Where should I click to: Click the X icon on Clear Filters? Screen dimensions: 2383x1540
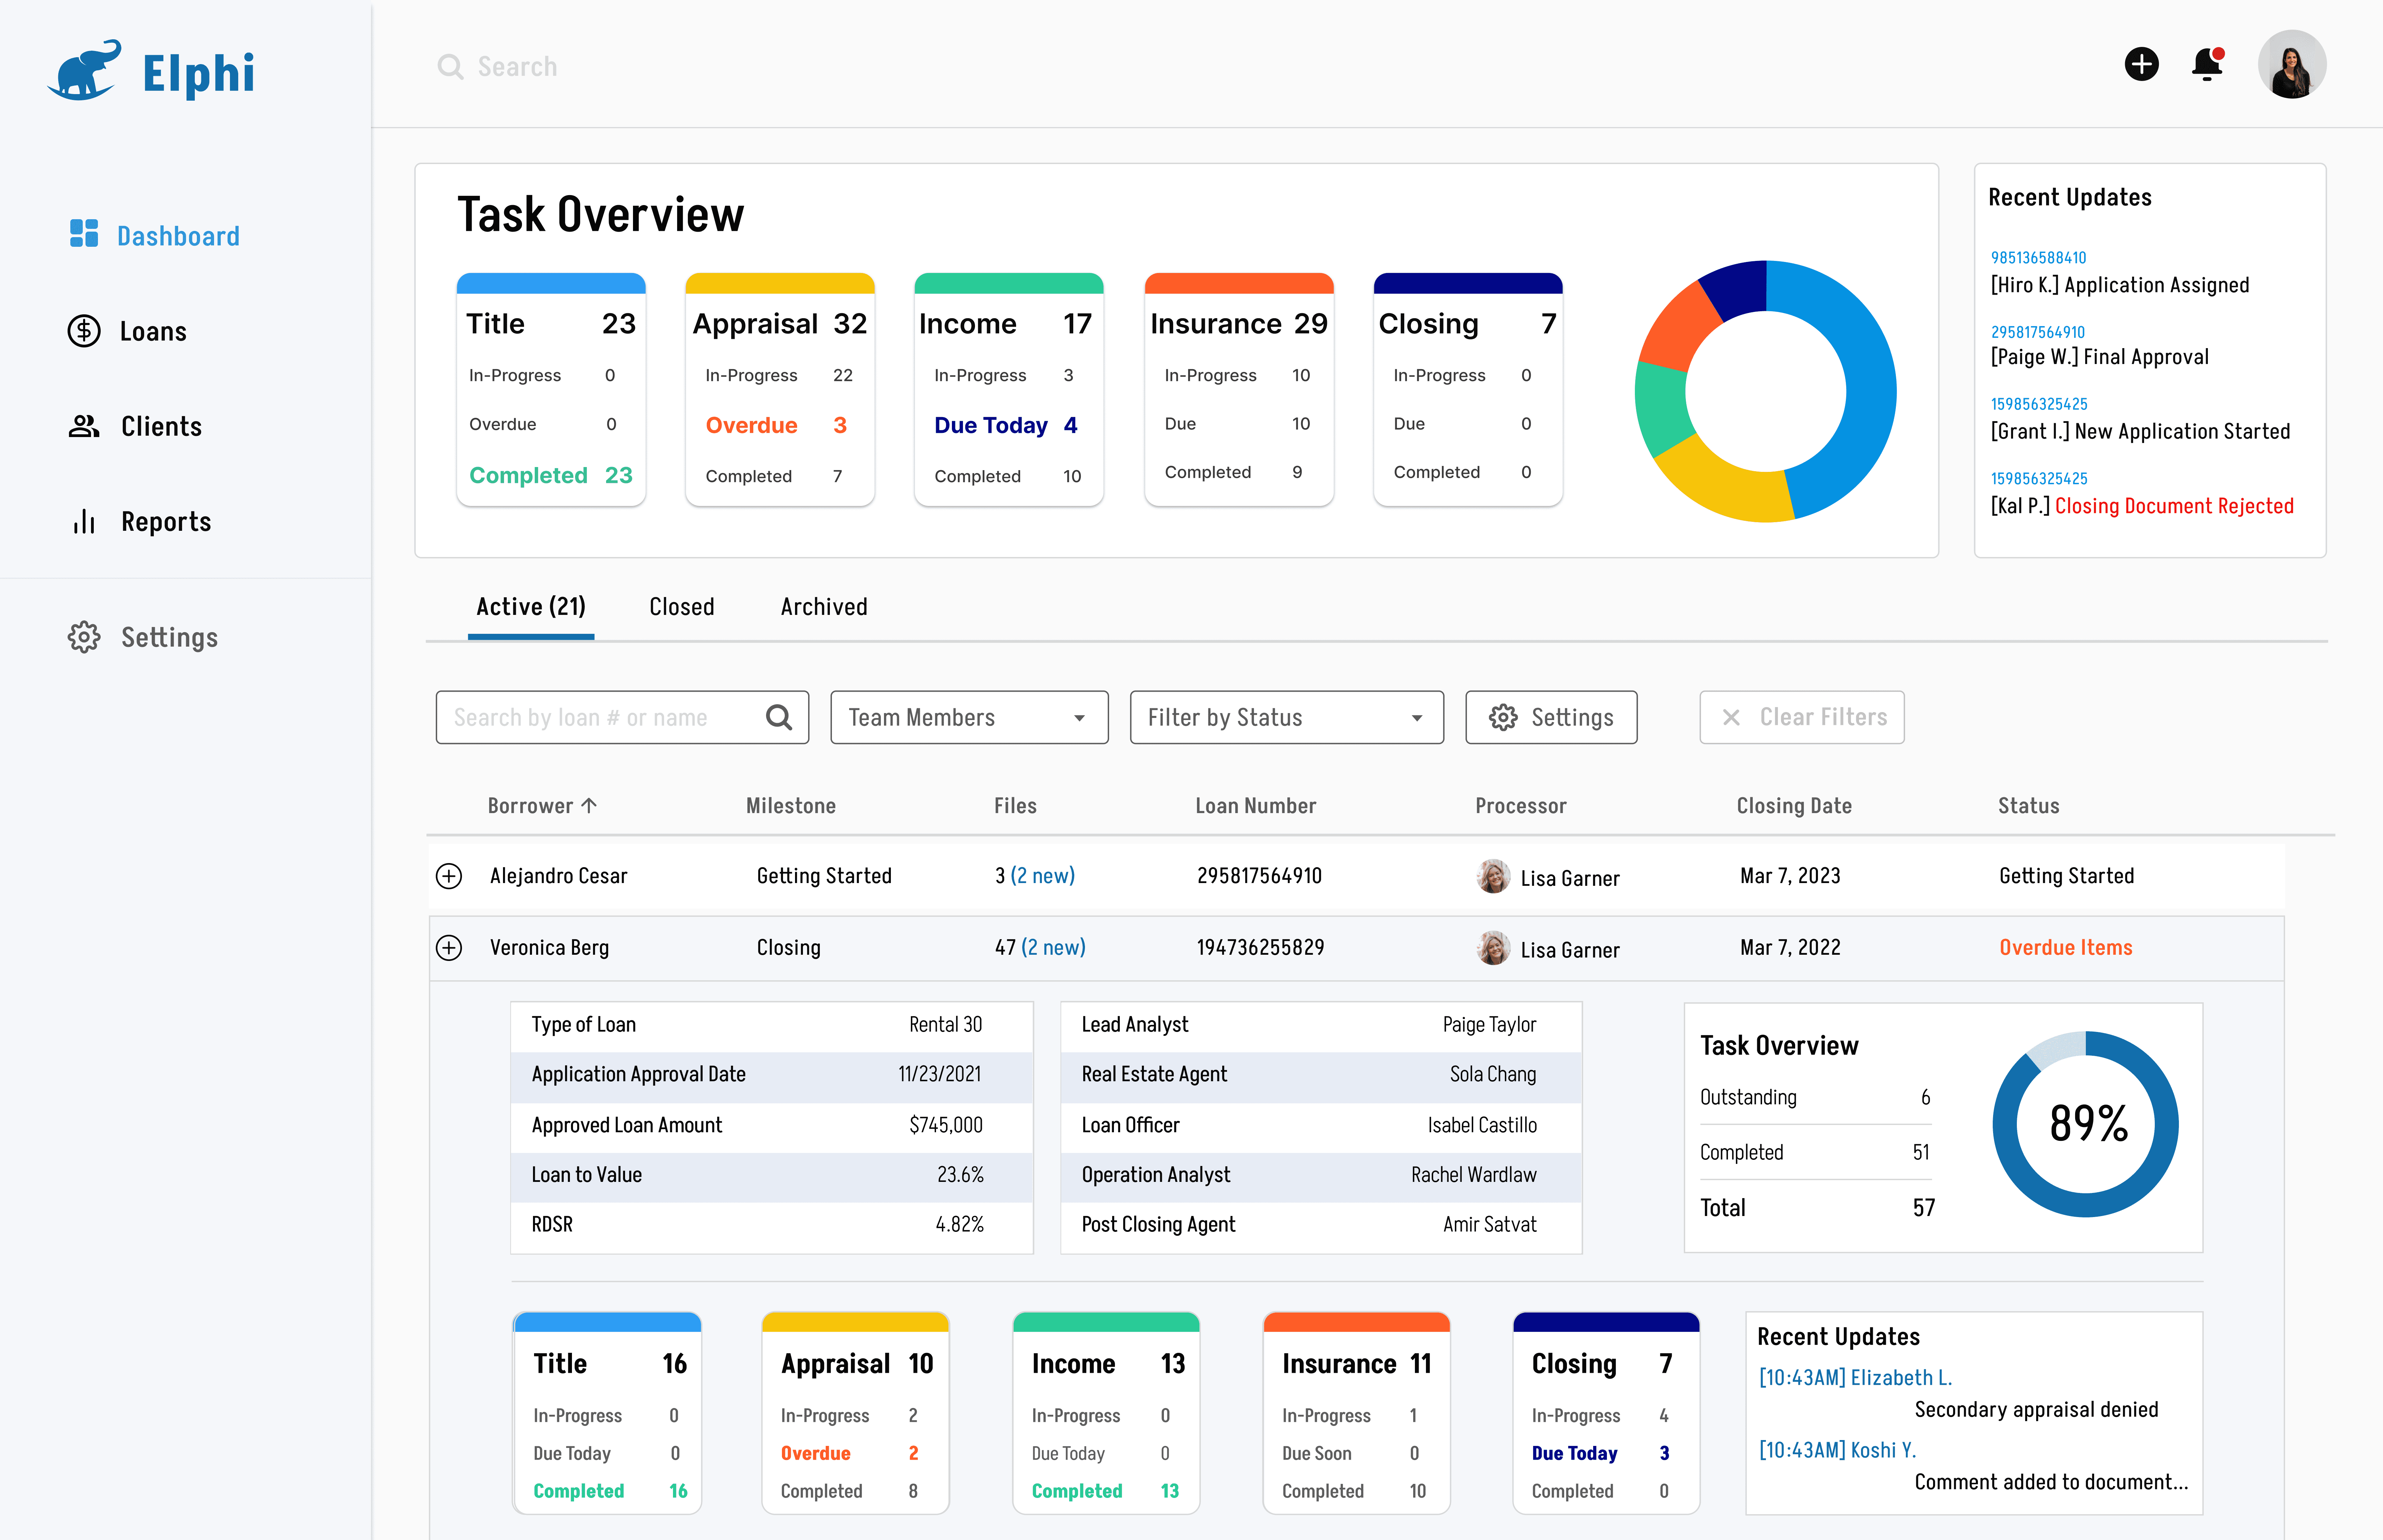[1731, 717]
